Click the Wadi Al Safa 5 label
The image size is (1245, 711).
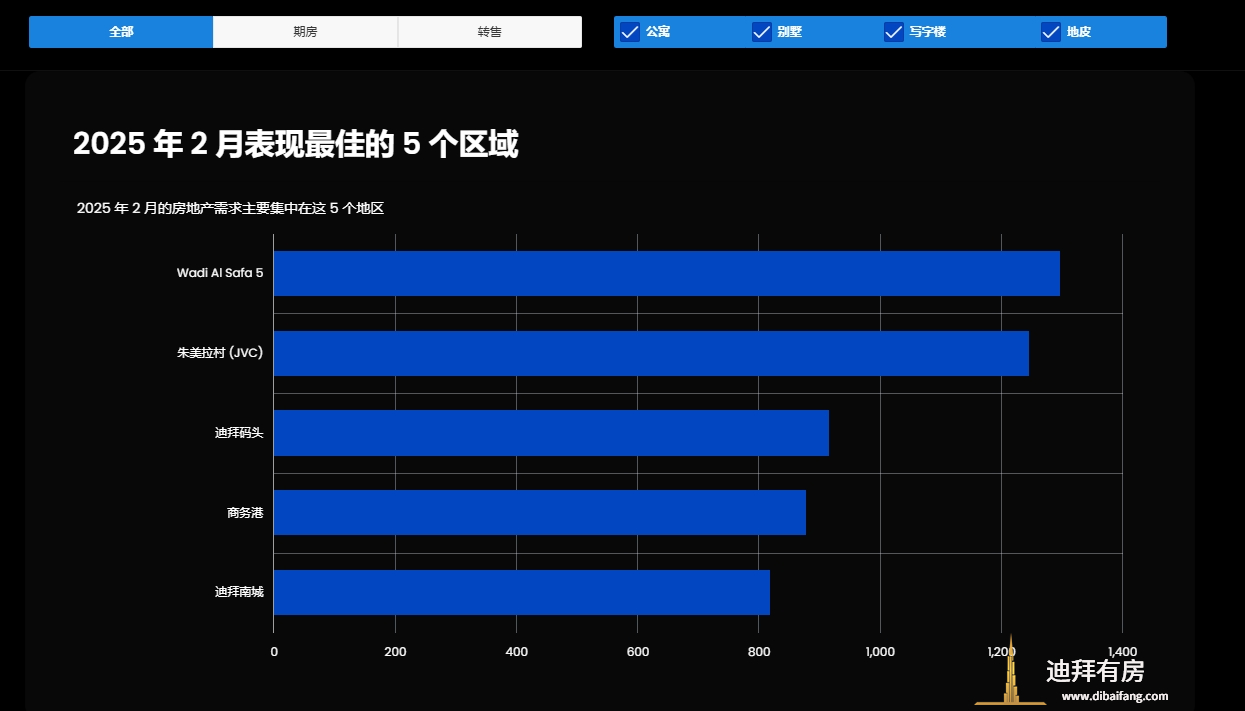[x=220, y=273]
